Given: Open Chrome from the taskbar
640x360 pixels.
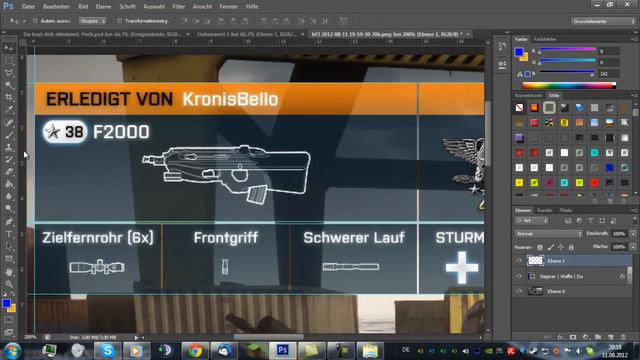Looking at the screenshot, I should click(195, 351).
